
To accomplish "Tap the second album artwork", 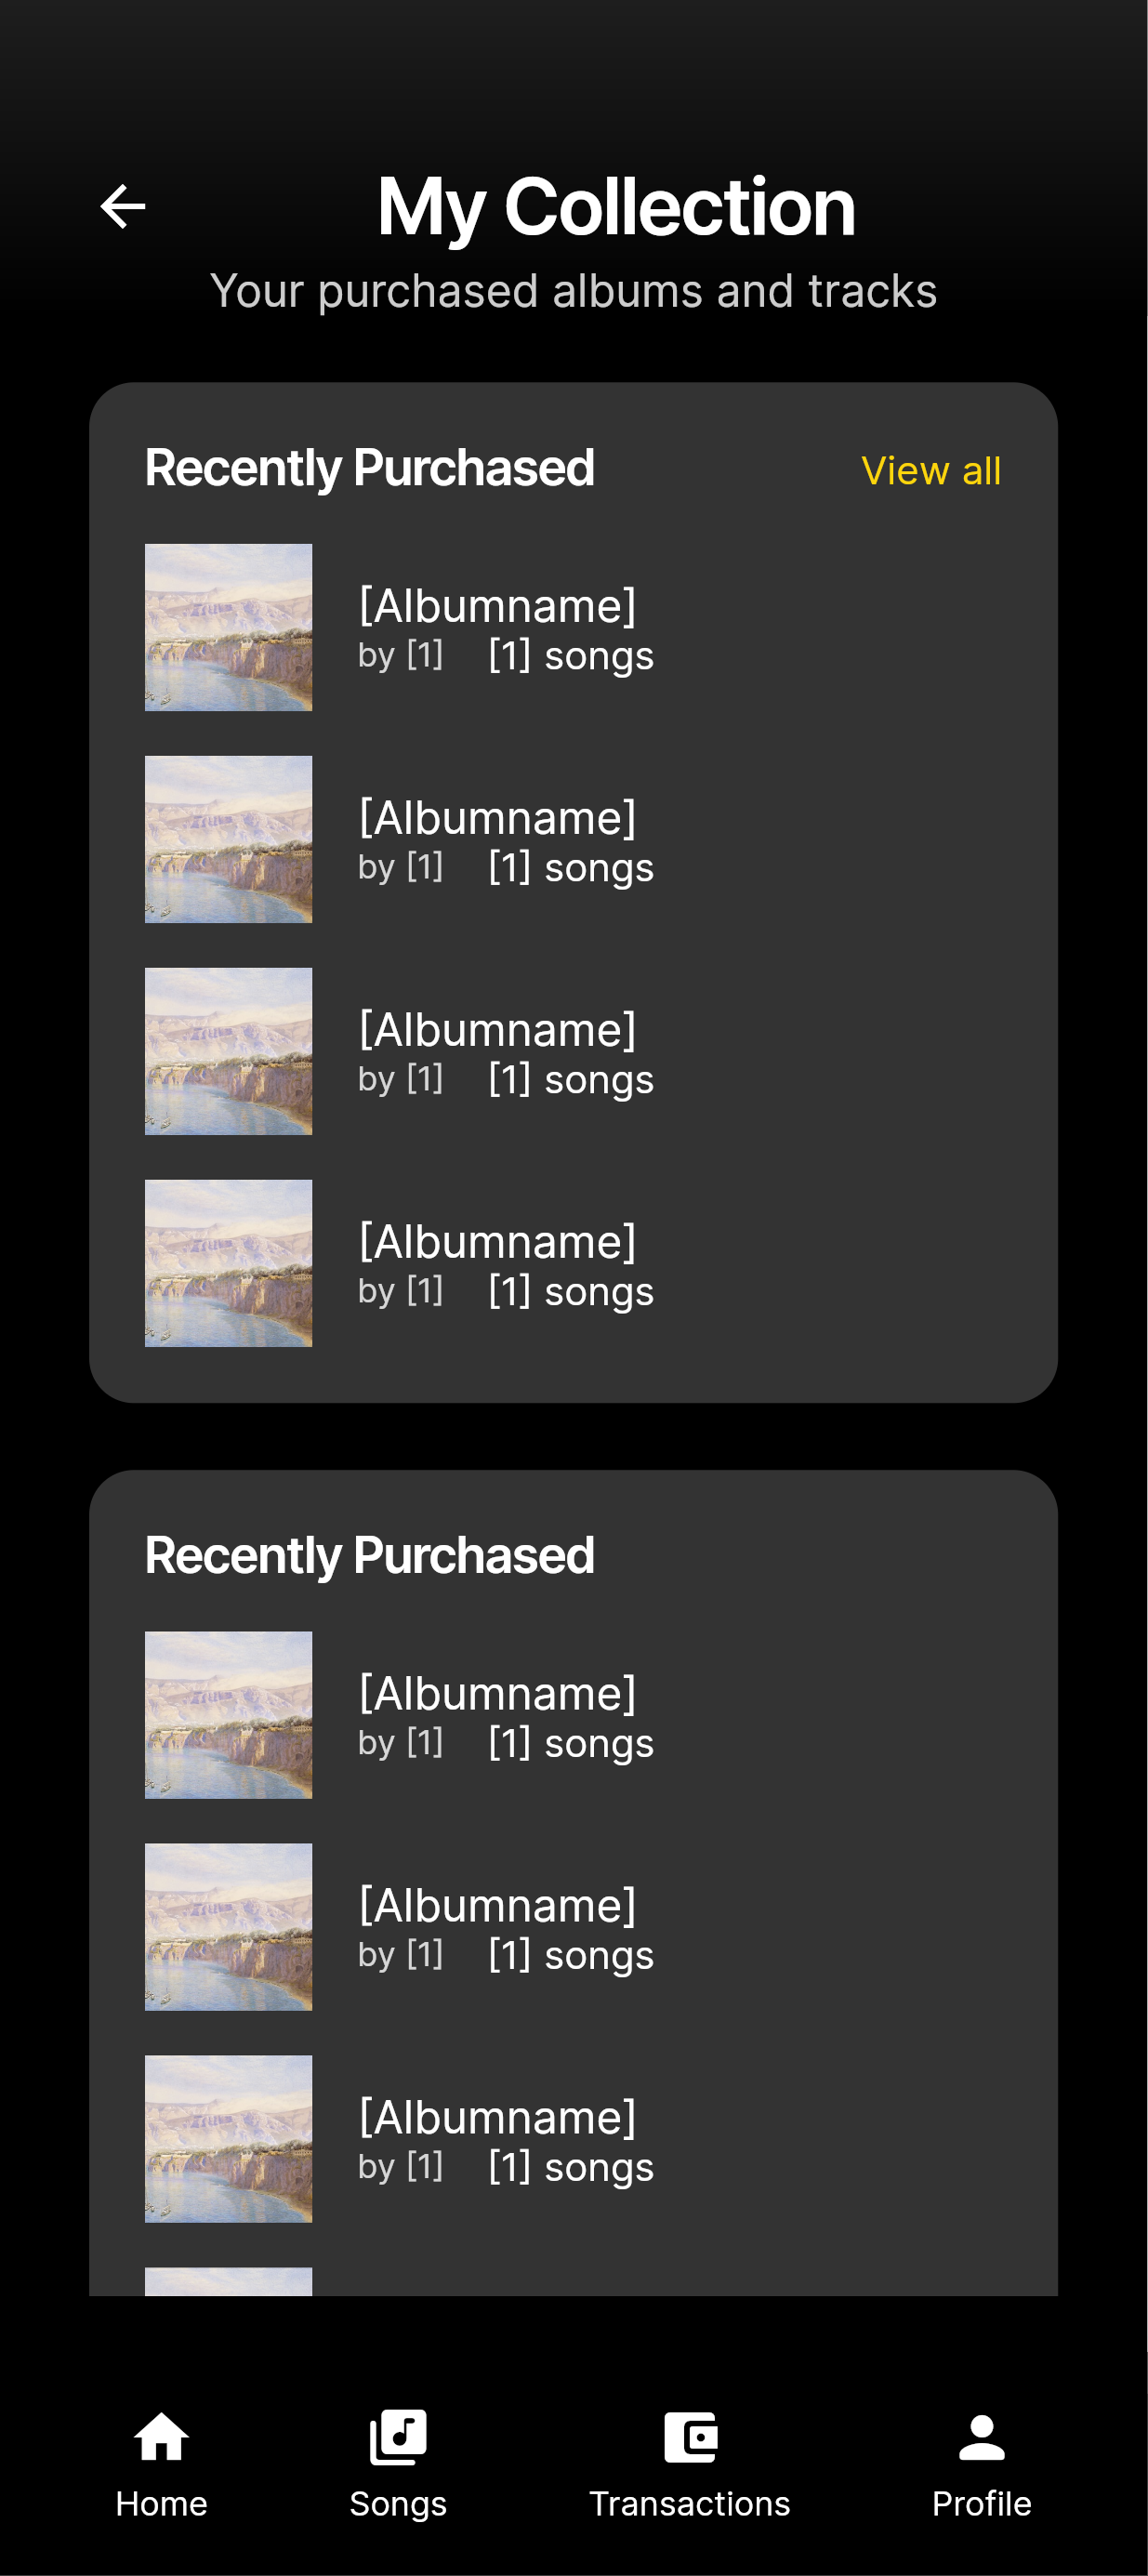I will tap(228, 839).
